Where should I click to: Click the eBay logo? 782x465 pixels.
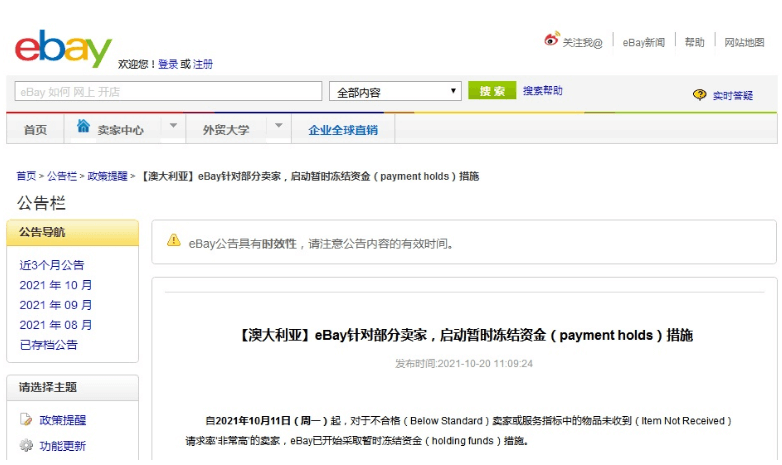pyautogui.click(x=63, y=48)
